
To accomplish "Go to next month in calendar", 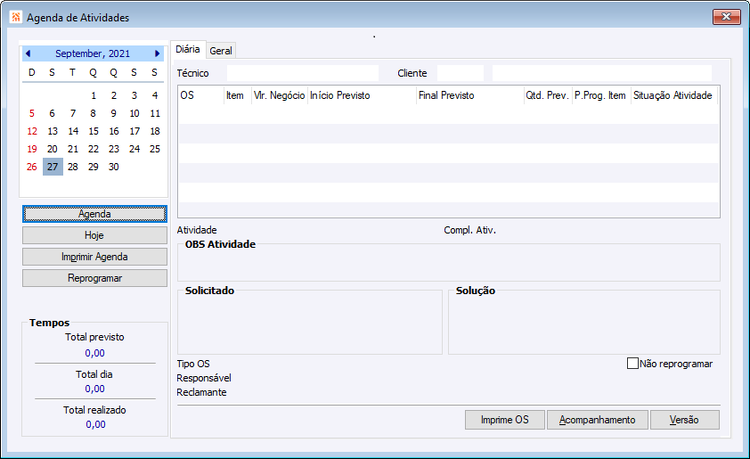I will click(x=157, y=54).
